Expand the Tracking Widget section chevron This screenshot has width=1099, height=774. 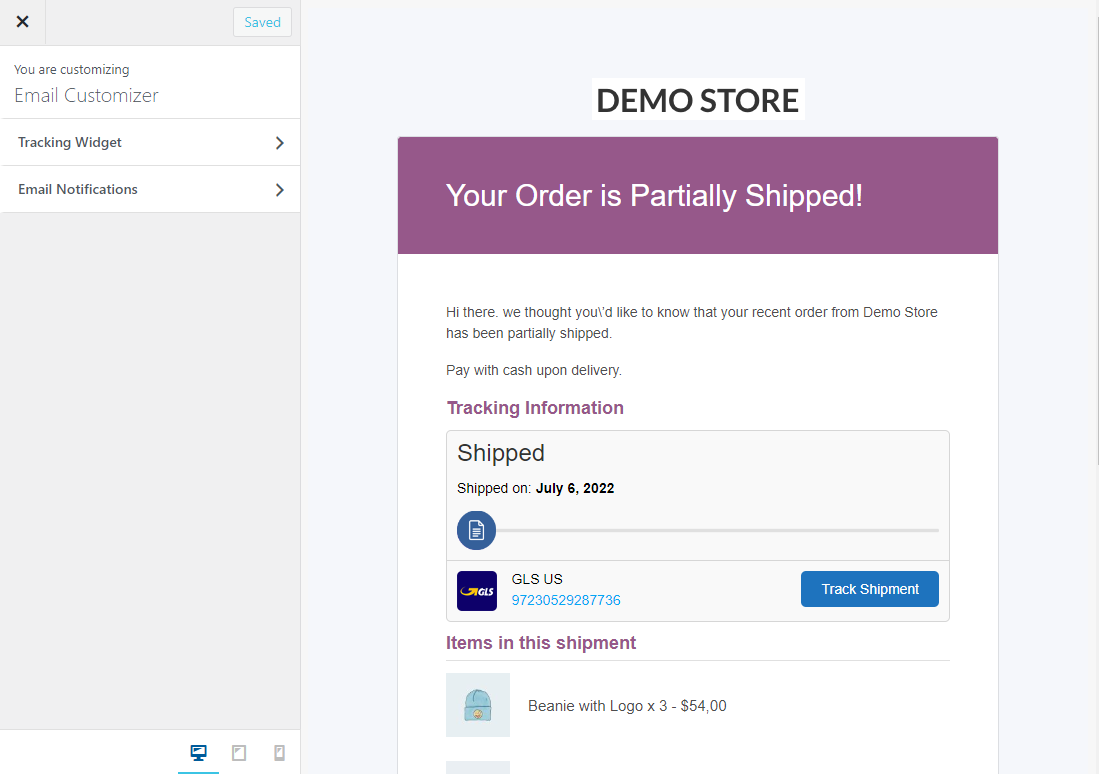[x=280, y=142]
